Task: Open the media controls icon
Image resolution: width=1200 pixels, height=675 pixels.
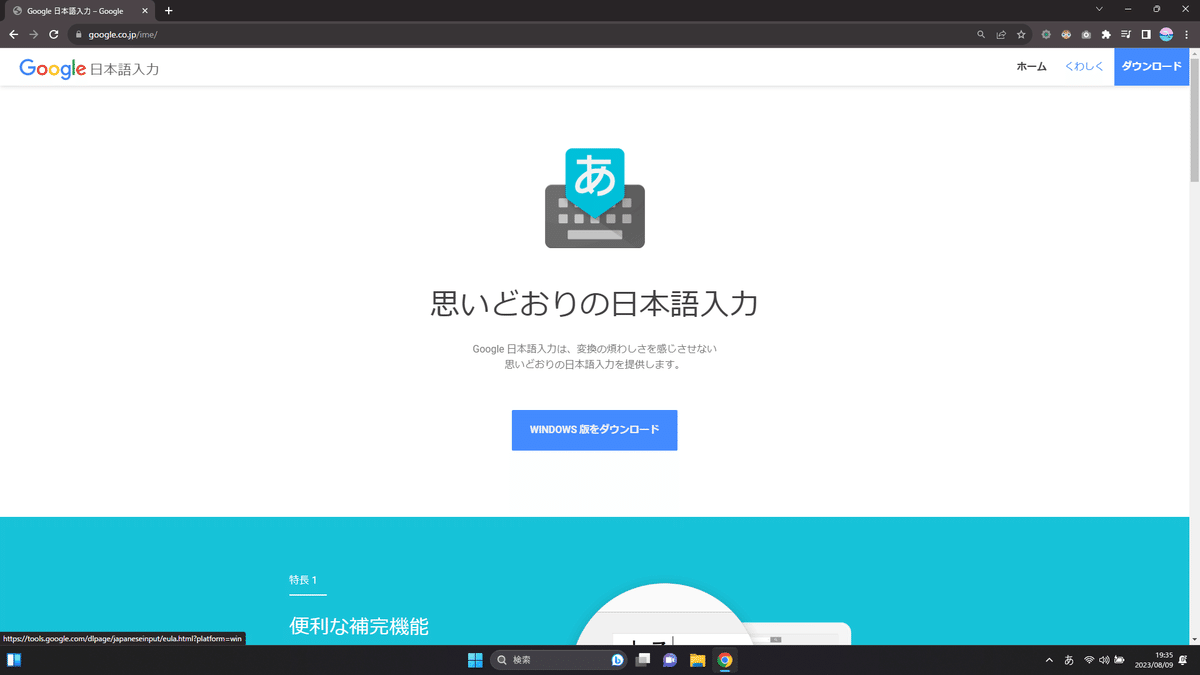Action: tap(1126, 34)
